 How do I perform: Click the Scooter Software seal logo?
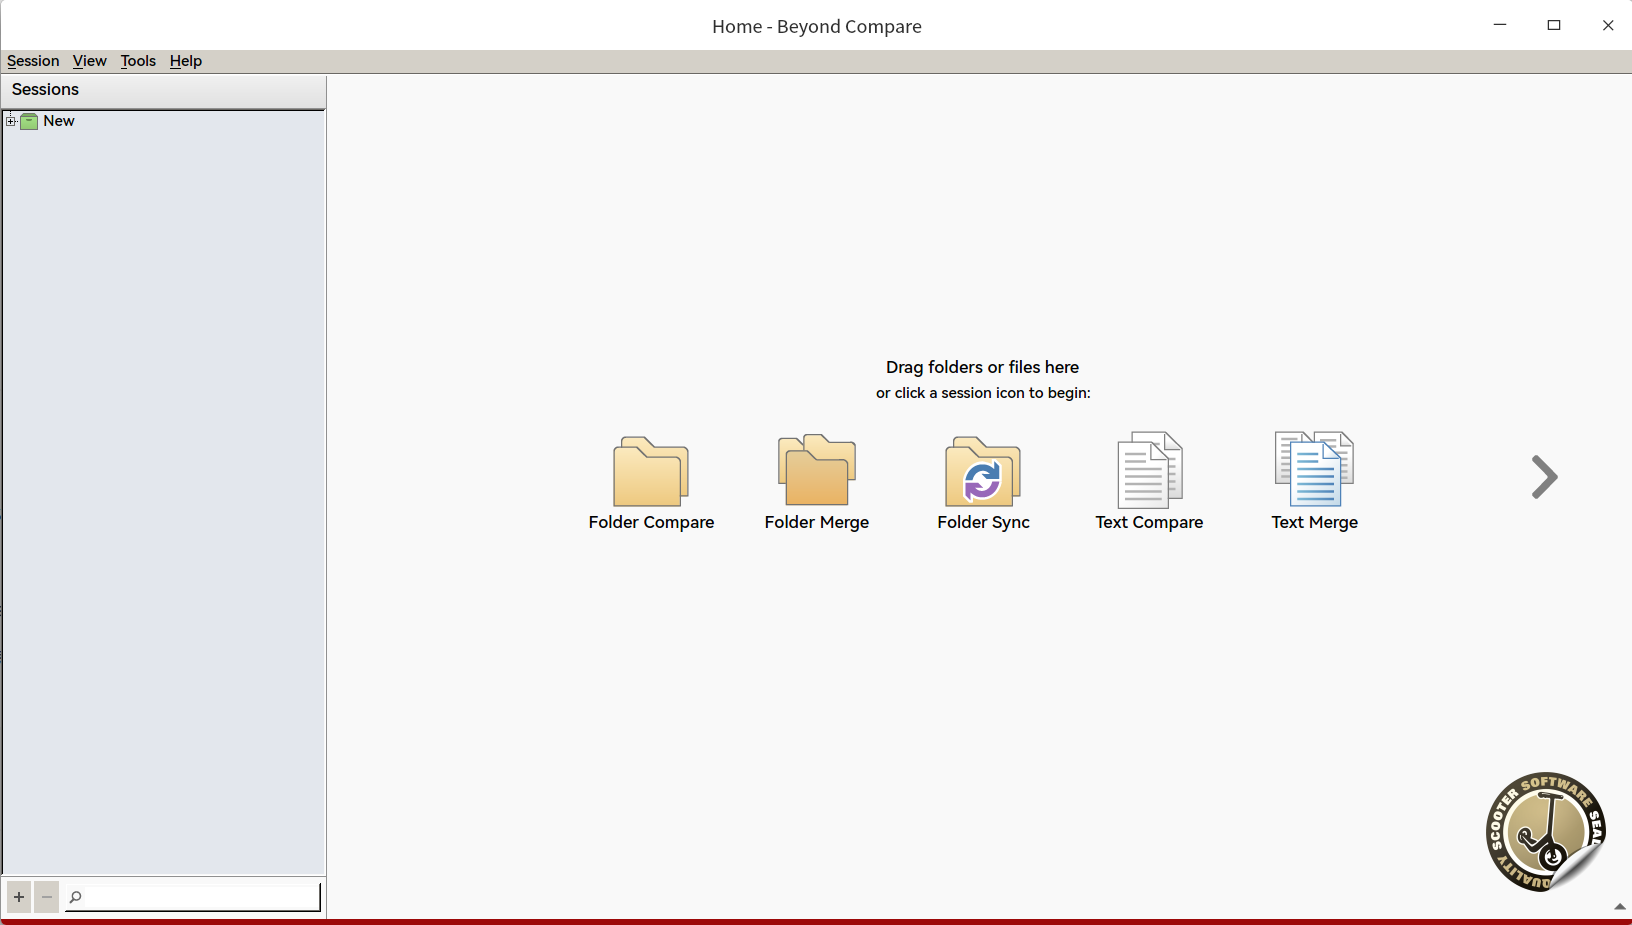tap(1545, 832)
